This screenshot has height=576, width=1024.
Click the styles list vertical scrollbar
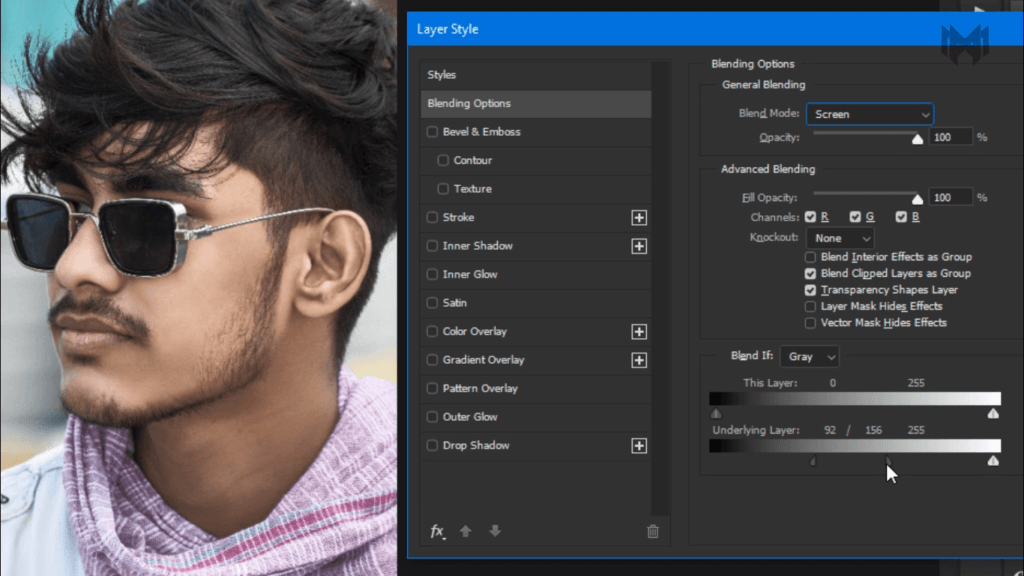[x=661, y=287]
